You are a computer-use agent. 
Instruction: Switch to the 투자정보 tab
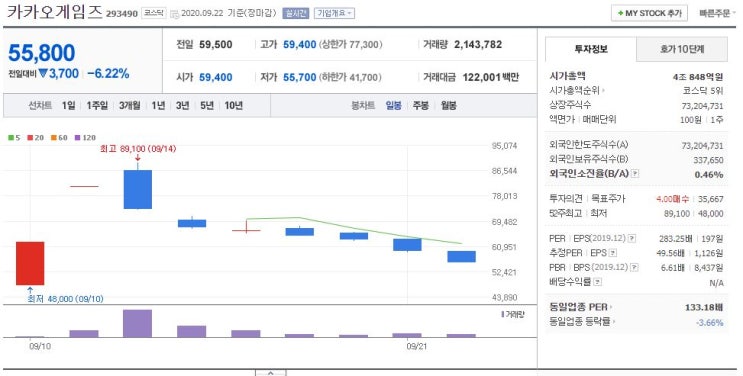pos(591,49)
